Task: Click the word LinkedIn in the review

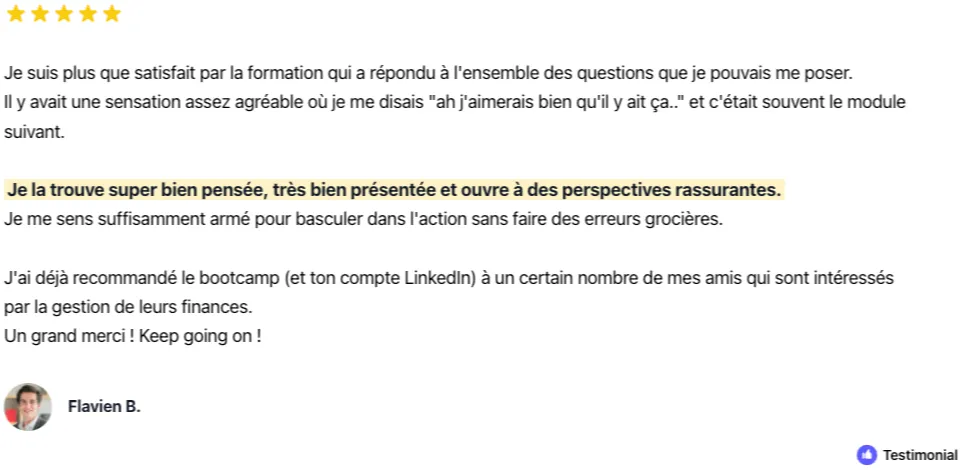Action: click(439, 278)
